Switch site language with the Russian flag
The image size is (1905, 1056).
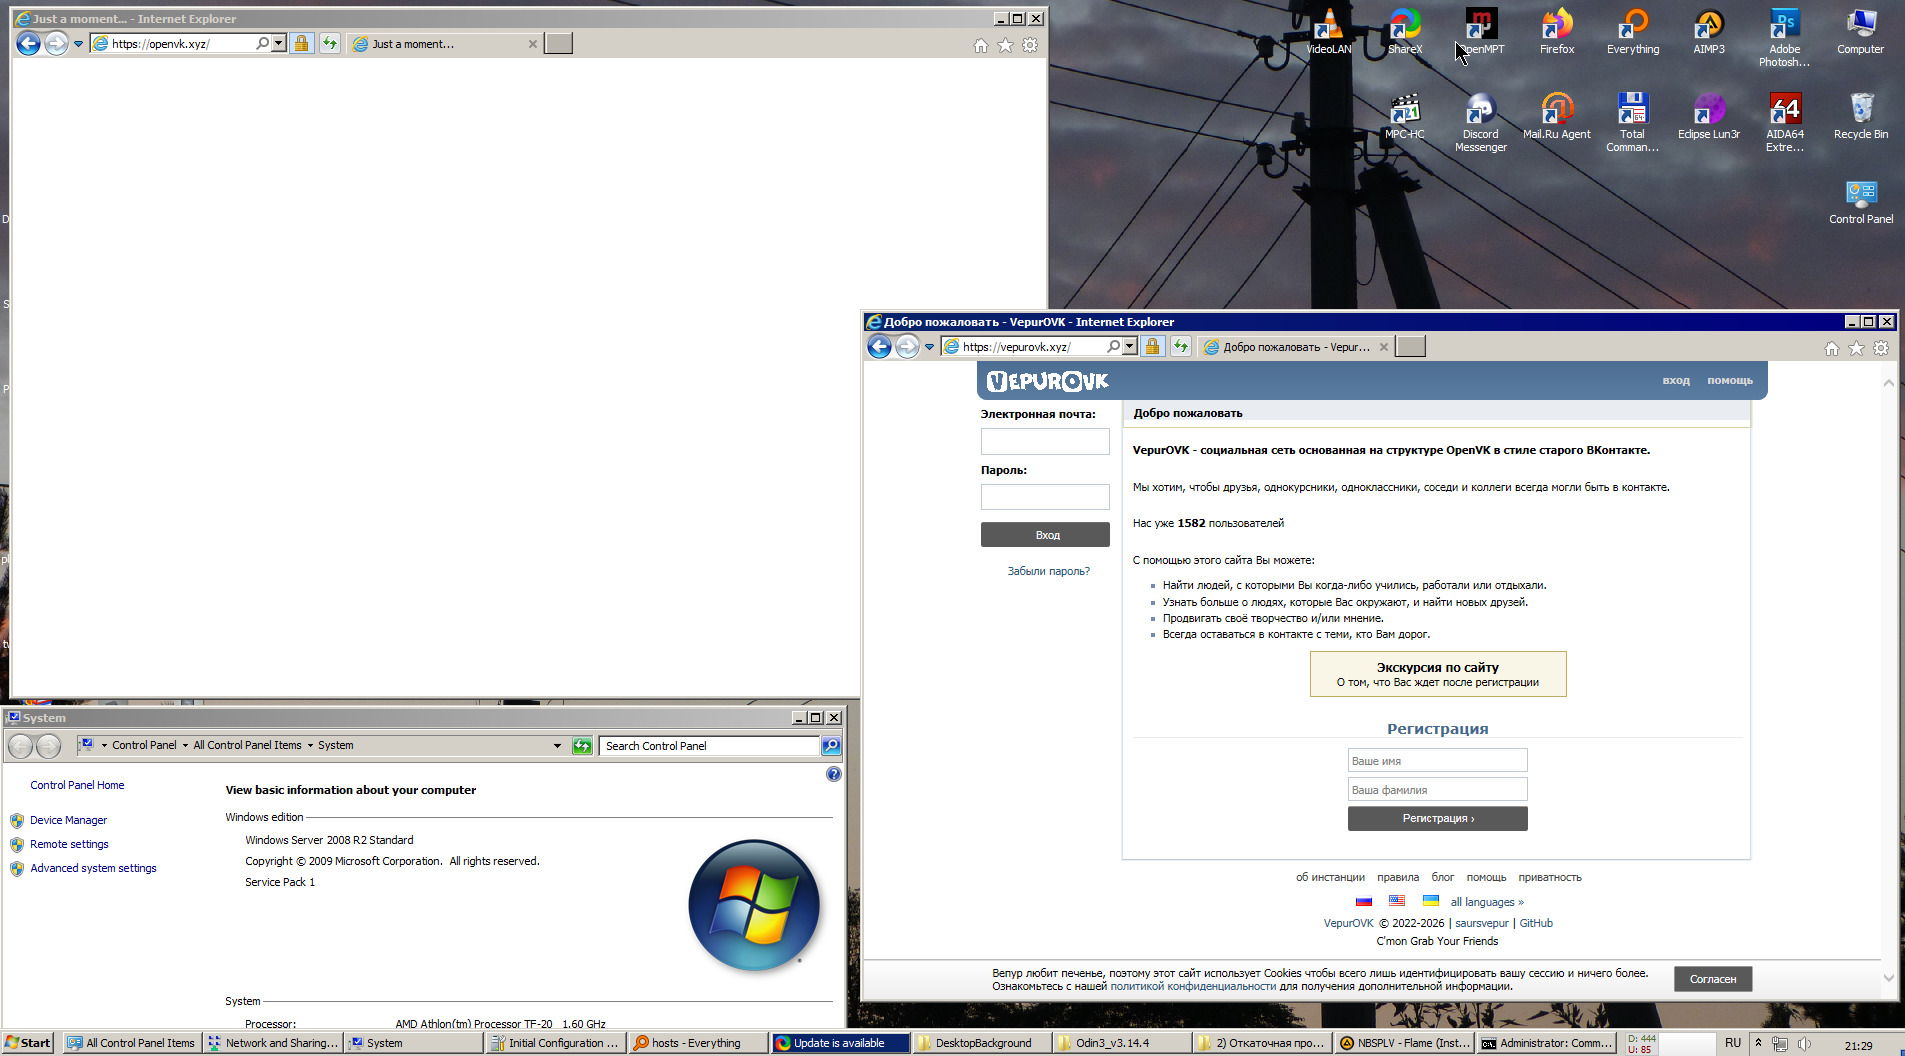[x=1364, y=901]
